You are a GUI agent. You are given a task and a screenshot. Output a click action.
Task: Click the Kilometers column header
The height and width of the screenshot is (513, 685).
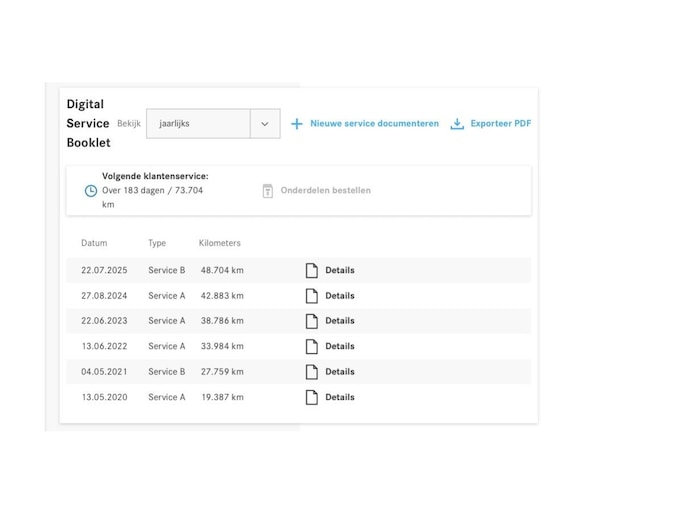tap(220, 243)
